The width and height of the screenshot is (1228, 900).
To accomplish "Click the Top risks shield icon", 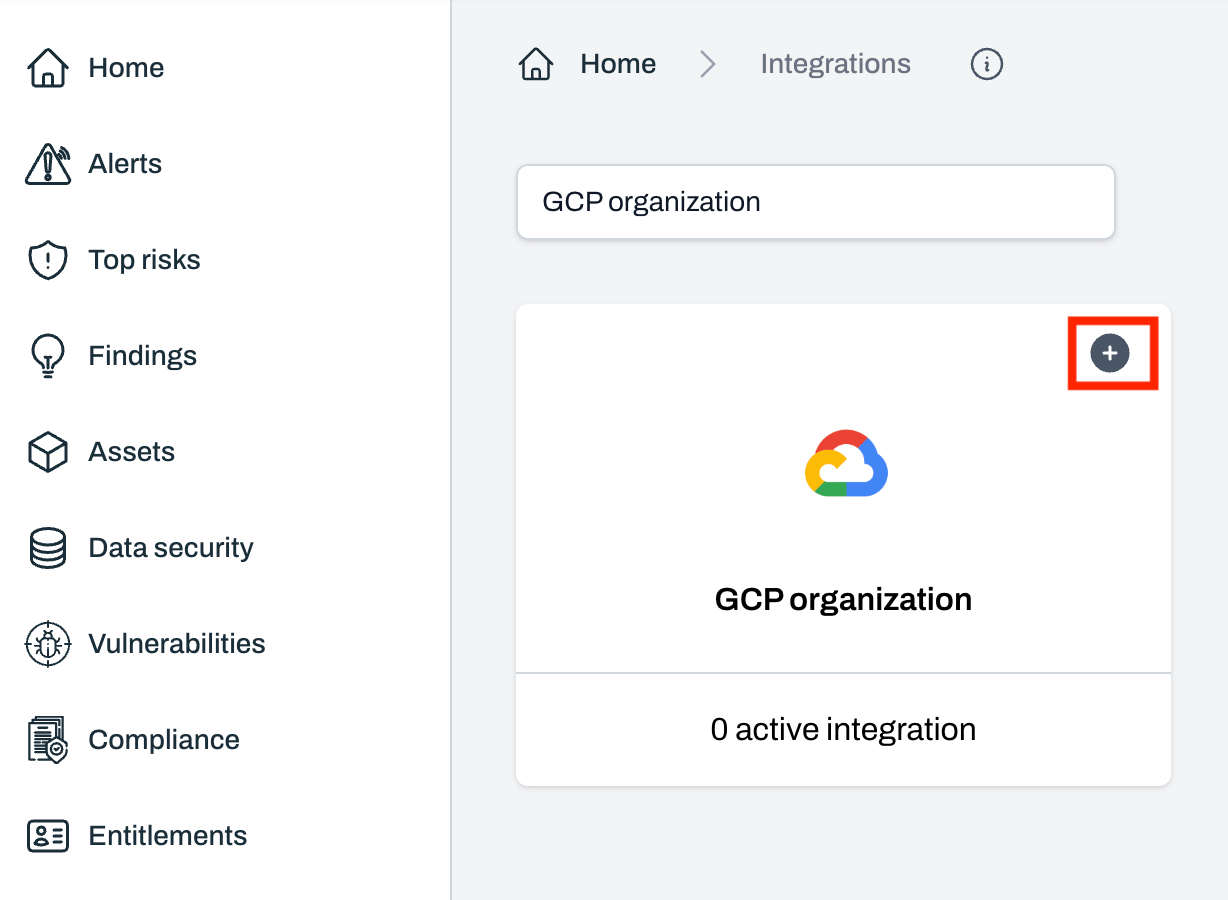I will [48, 260].
